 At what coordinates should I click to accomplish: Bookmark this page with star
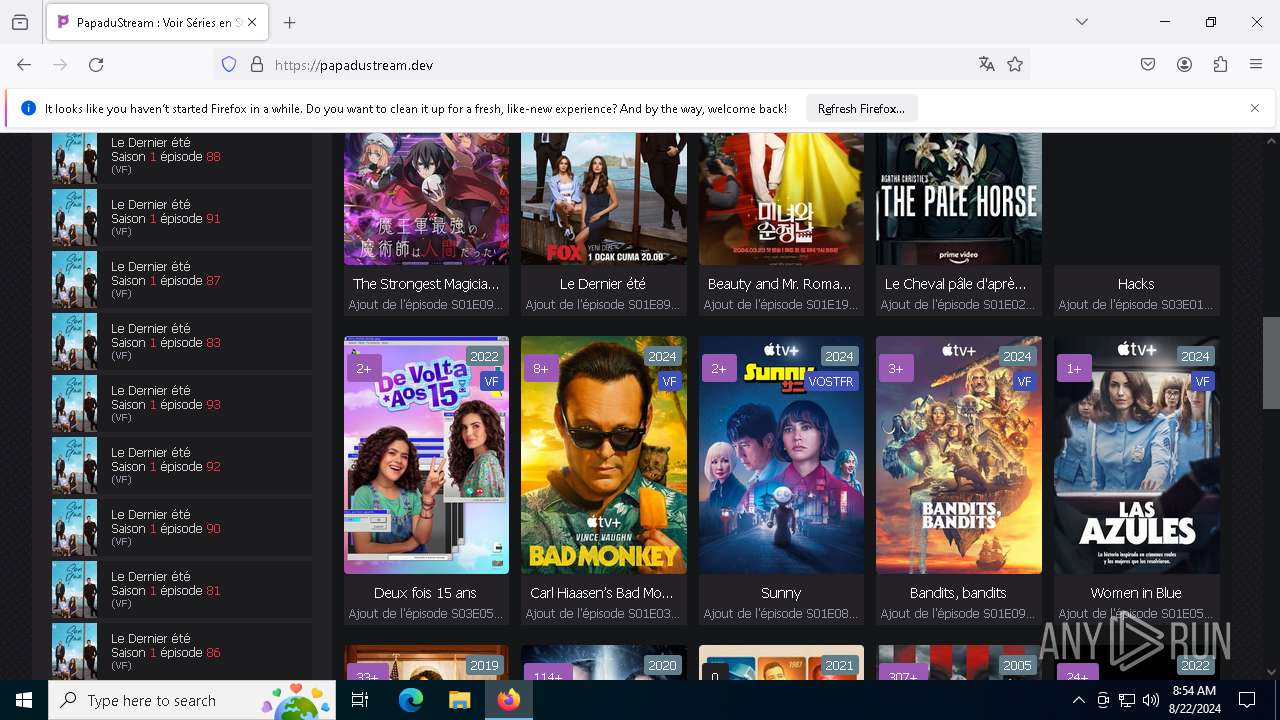[x=1015, y=65]
